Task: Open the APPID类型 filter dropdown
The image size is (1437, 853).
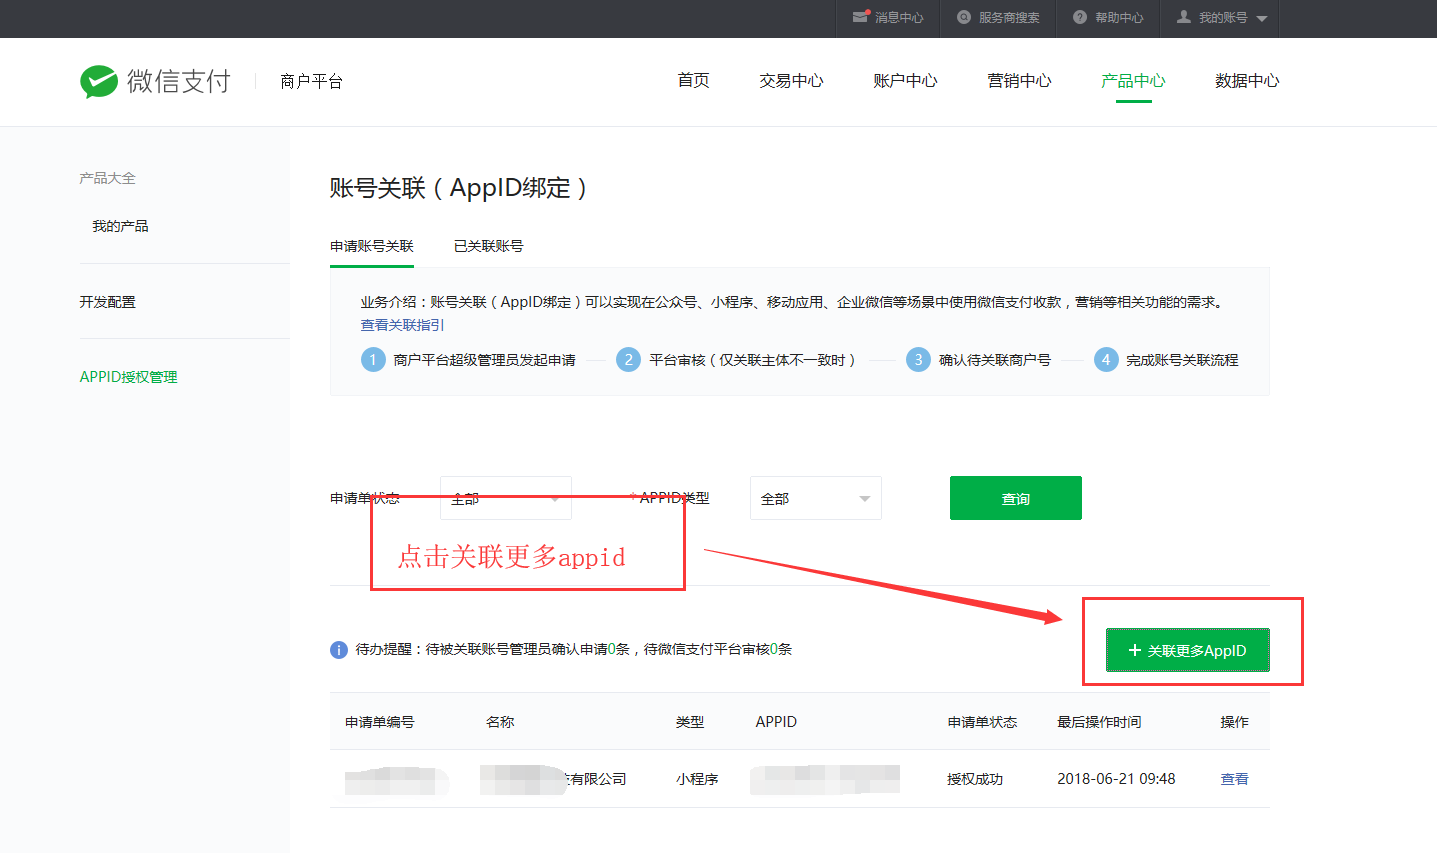Action: point(816,498)
